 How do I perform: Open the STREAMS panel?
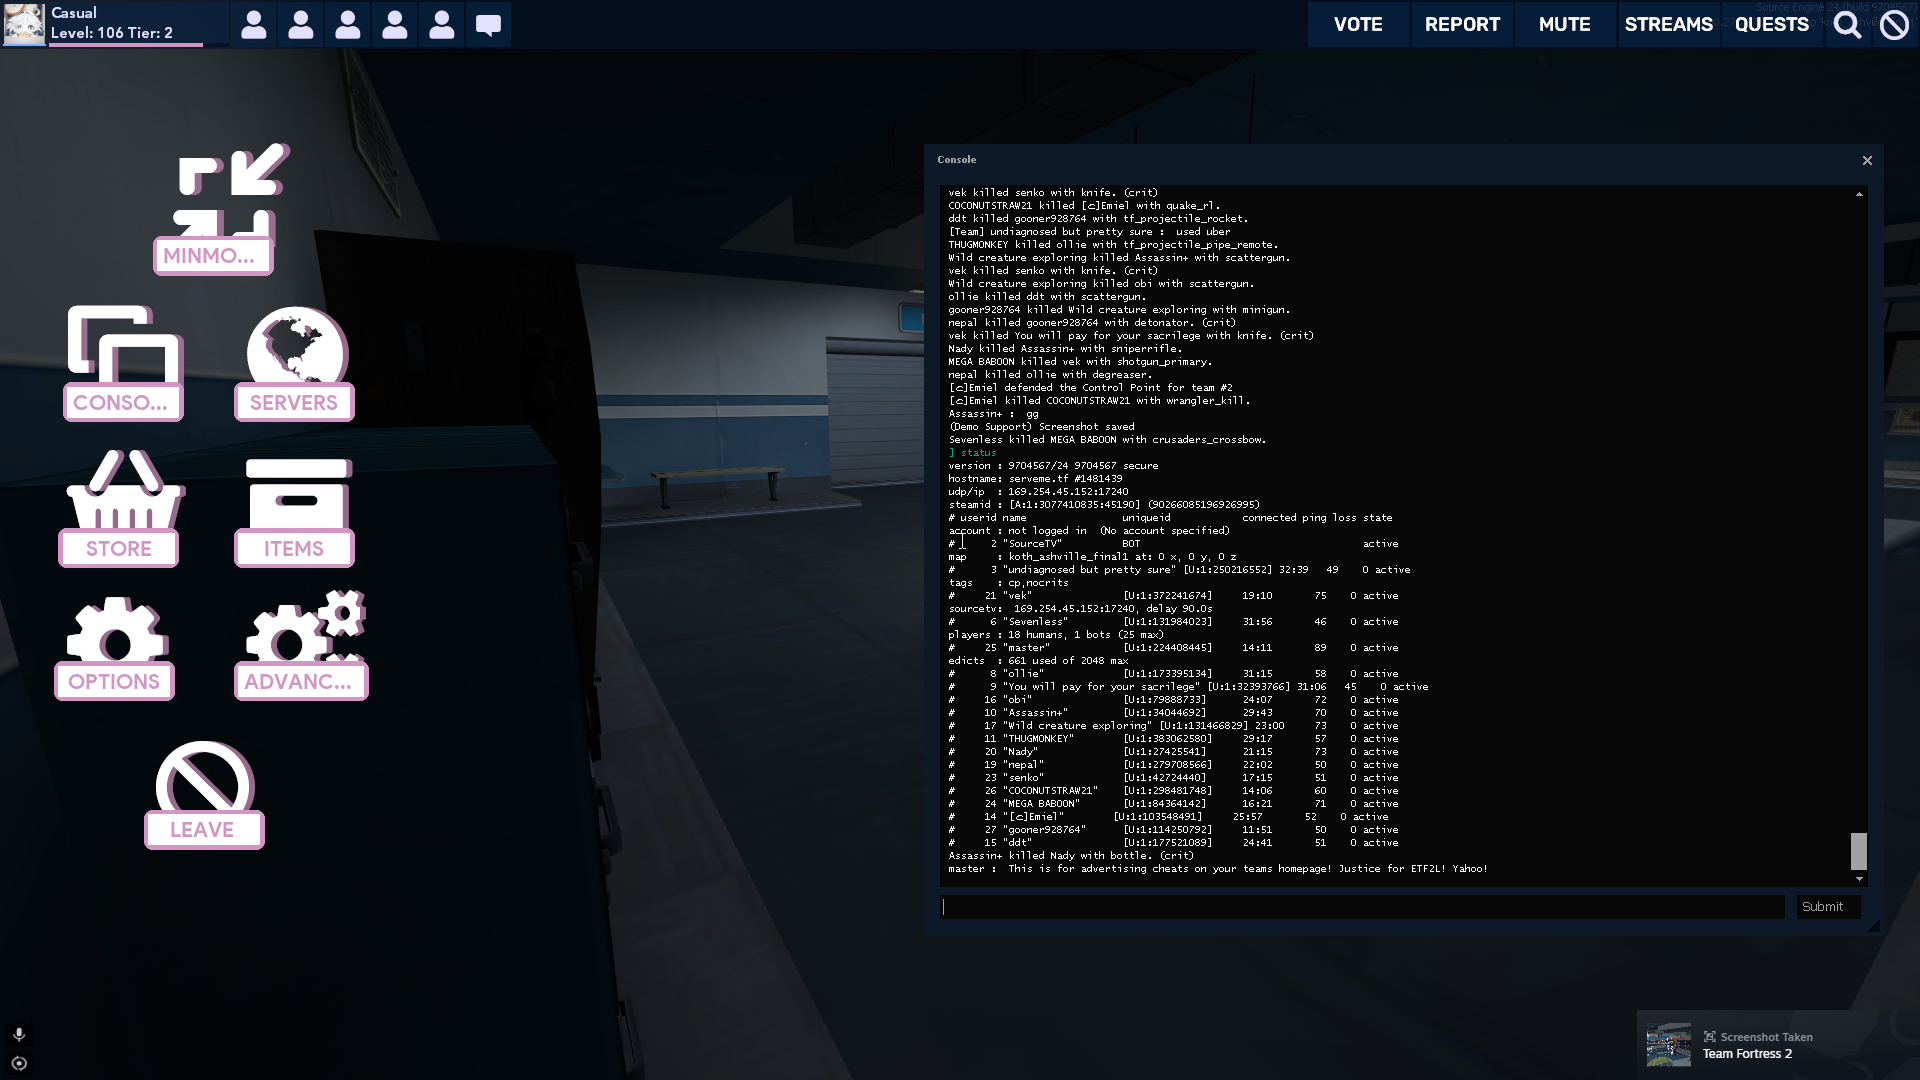1668,24
